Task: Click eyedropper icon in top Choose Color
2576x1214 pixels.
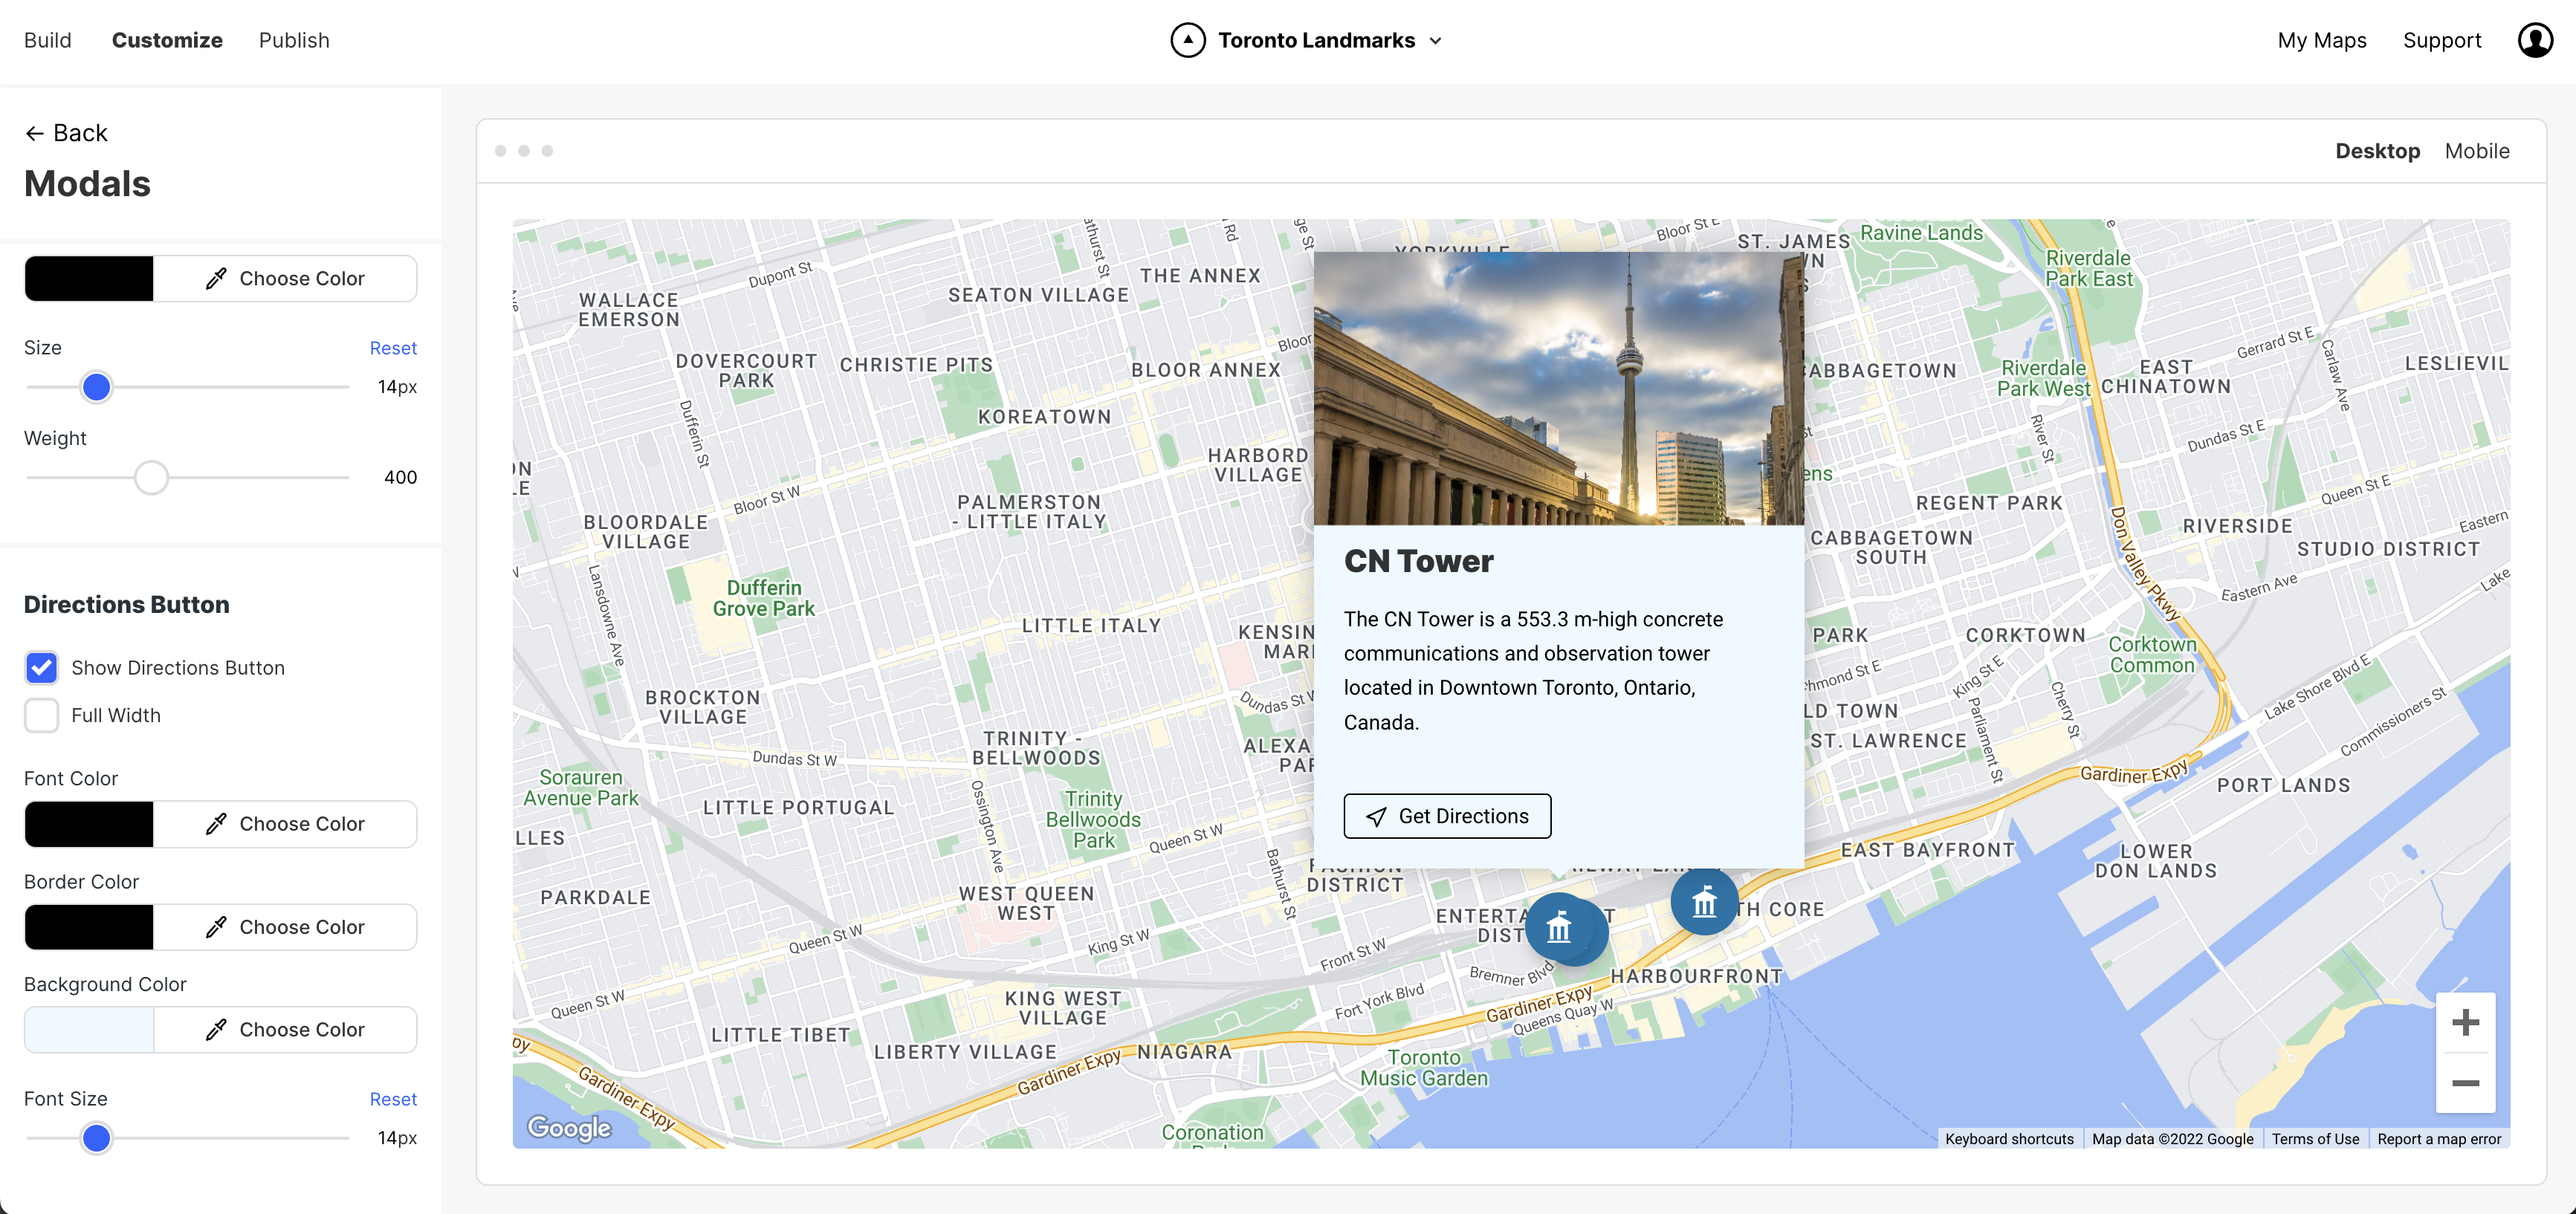Action: (x=216, y=279)
